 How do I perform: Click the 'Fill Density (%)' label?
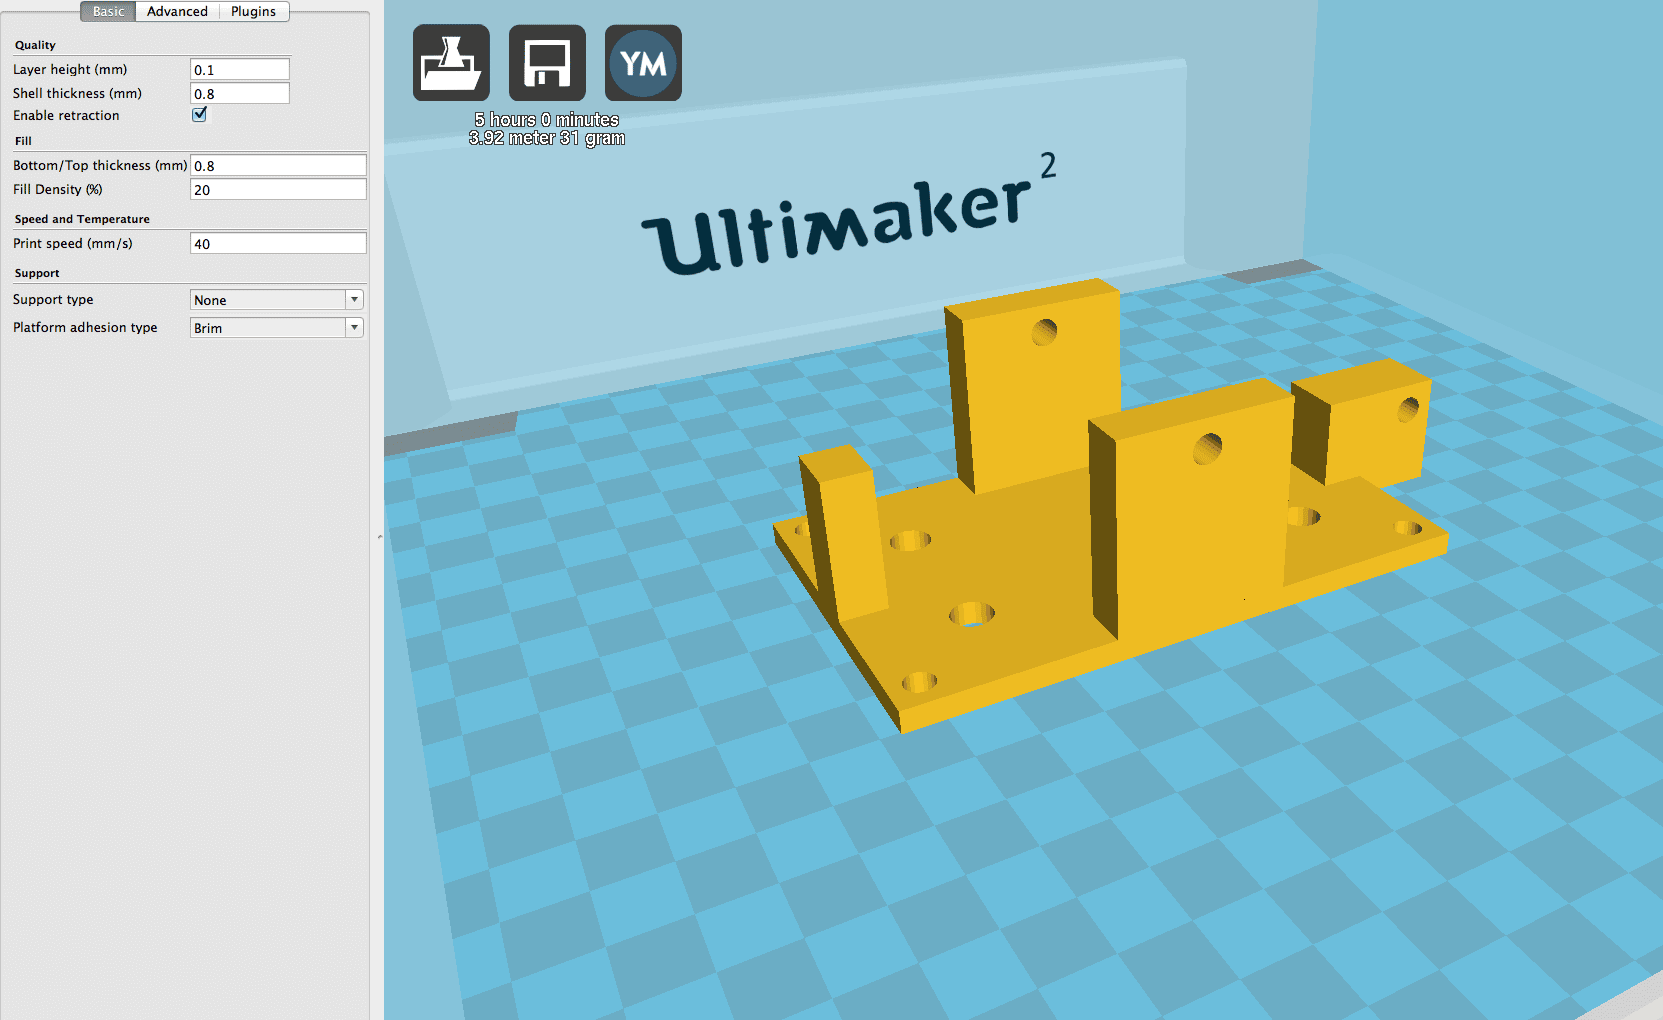(x=57, y=189)
